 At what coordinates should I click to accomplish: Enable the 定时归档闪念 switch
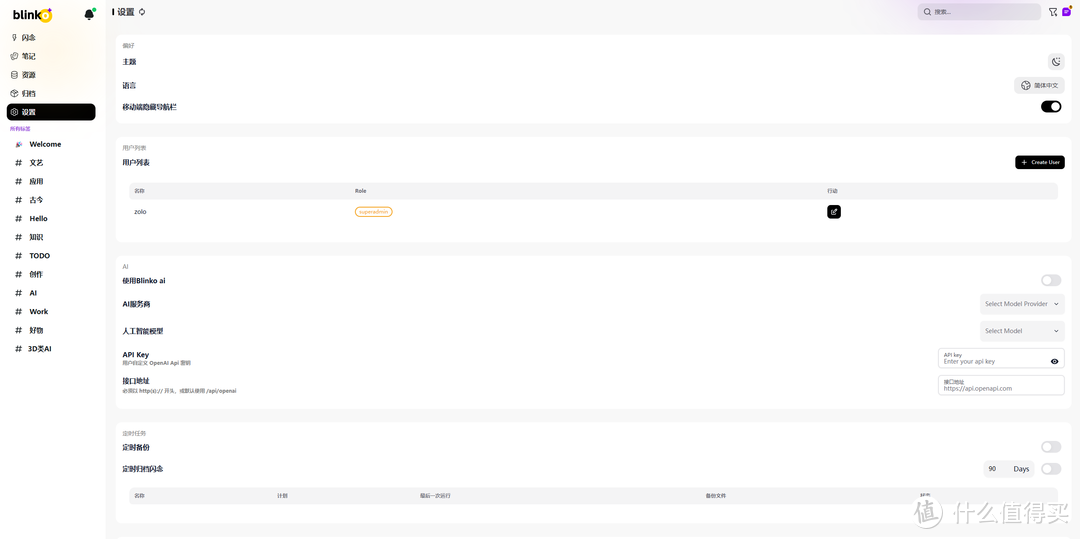pos(1051,469)
